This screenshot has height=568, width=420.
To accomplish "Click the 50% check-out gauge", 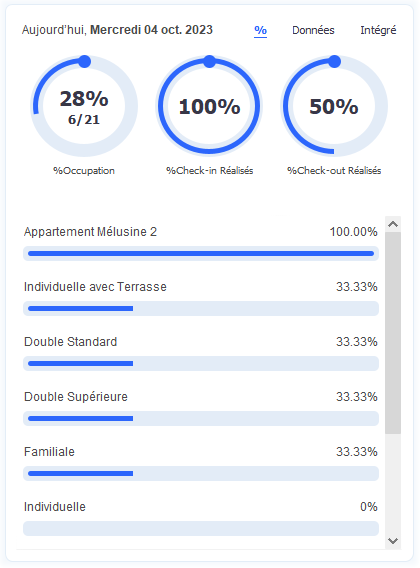I will (x=334, y=106).
